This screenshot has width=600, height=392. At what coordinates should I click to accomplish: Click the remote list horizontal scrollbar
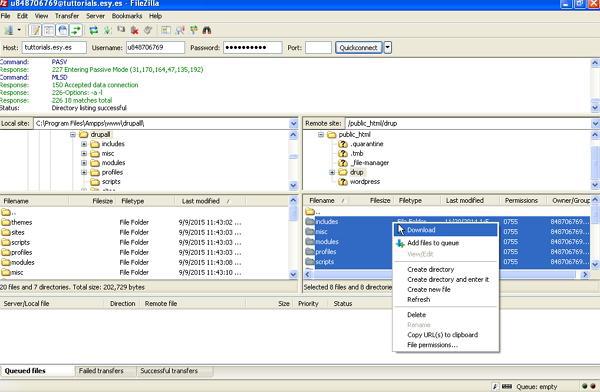pos(446,274)
